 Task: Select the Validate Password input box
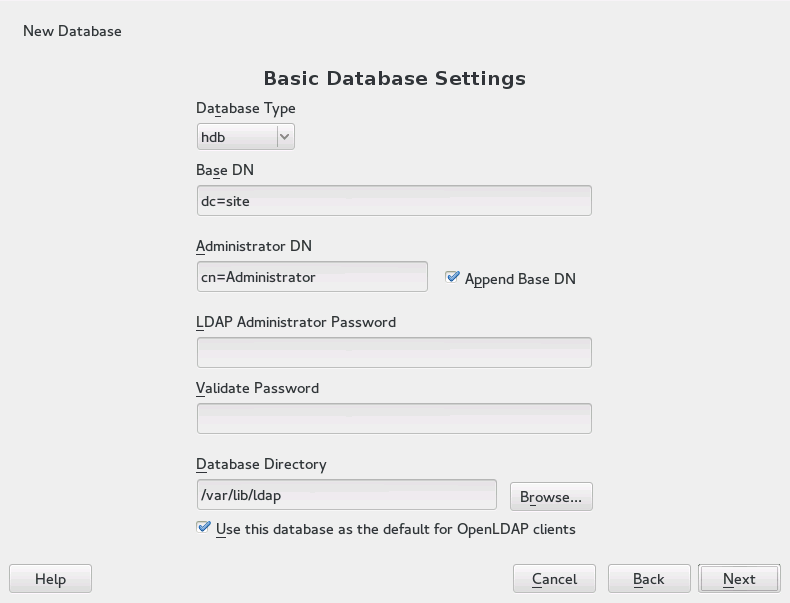[x=394, y=418]
